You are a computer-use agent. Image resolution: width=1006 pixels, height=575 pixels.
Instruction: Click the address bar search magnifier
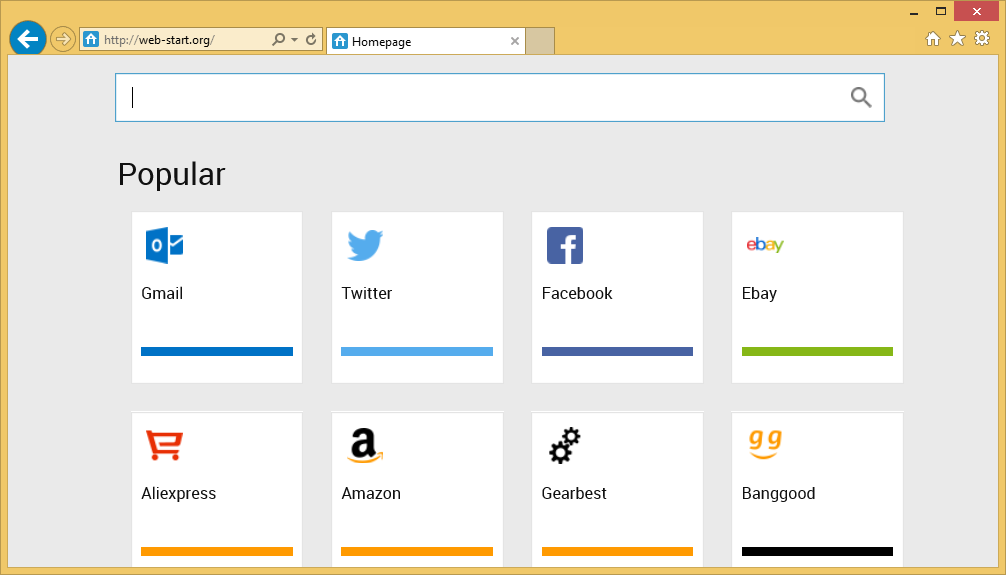point(278,39)
